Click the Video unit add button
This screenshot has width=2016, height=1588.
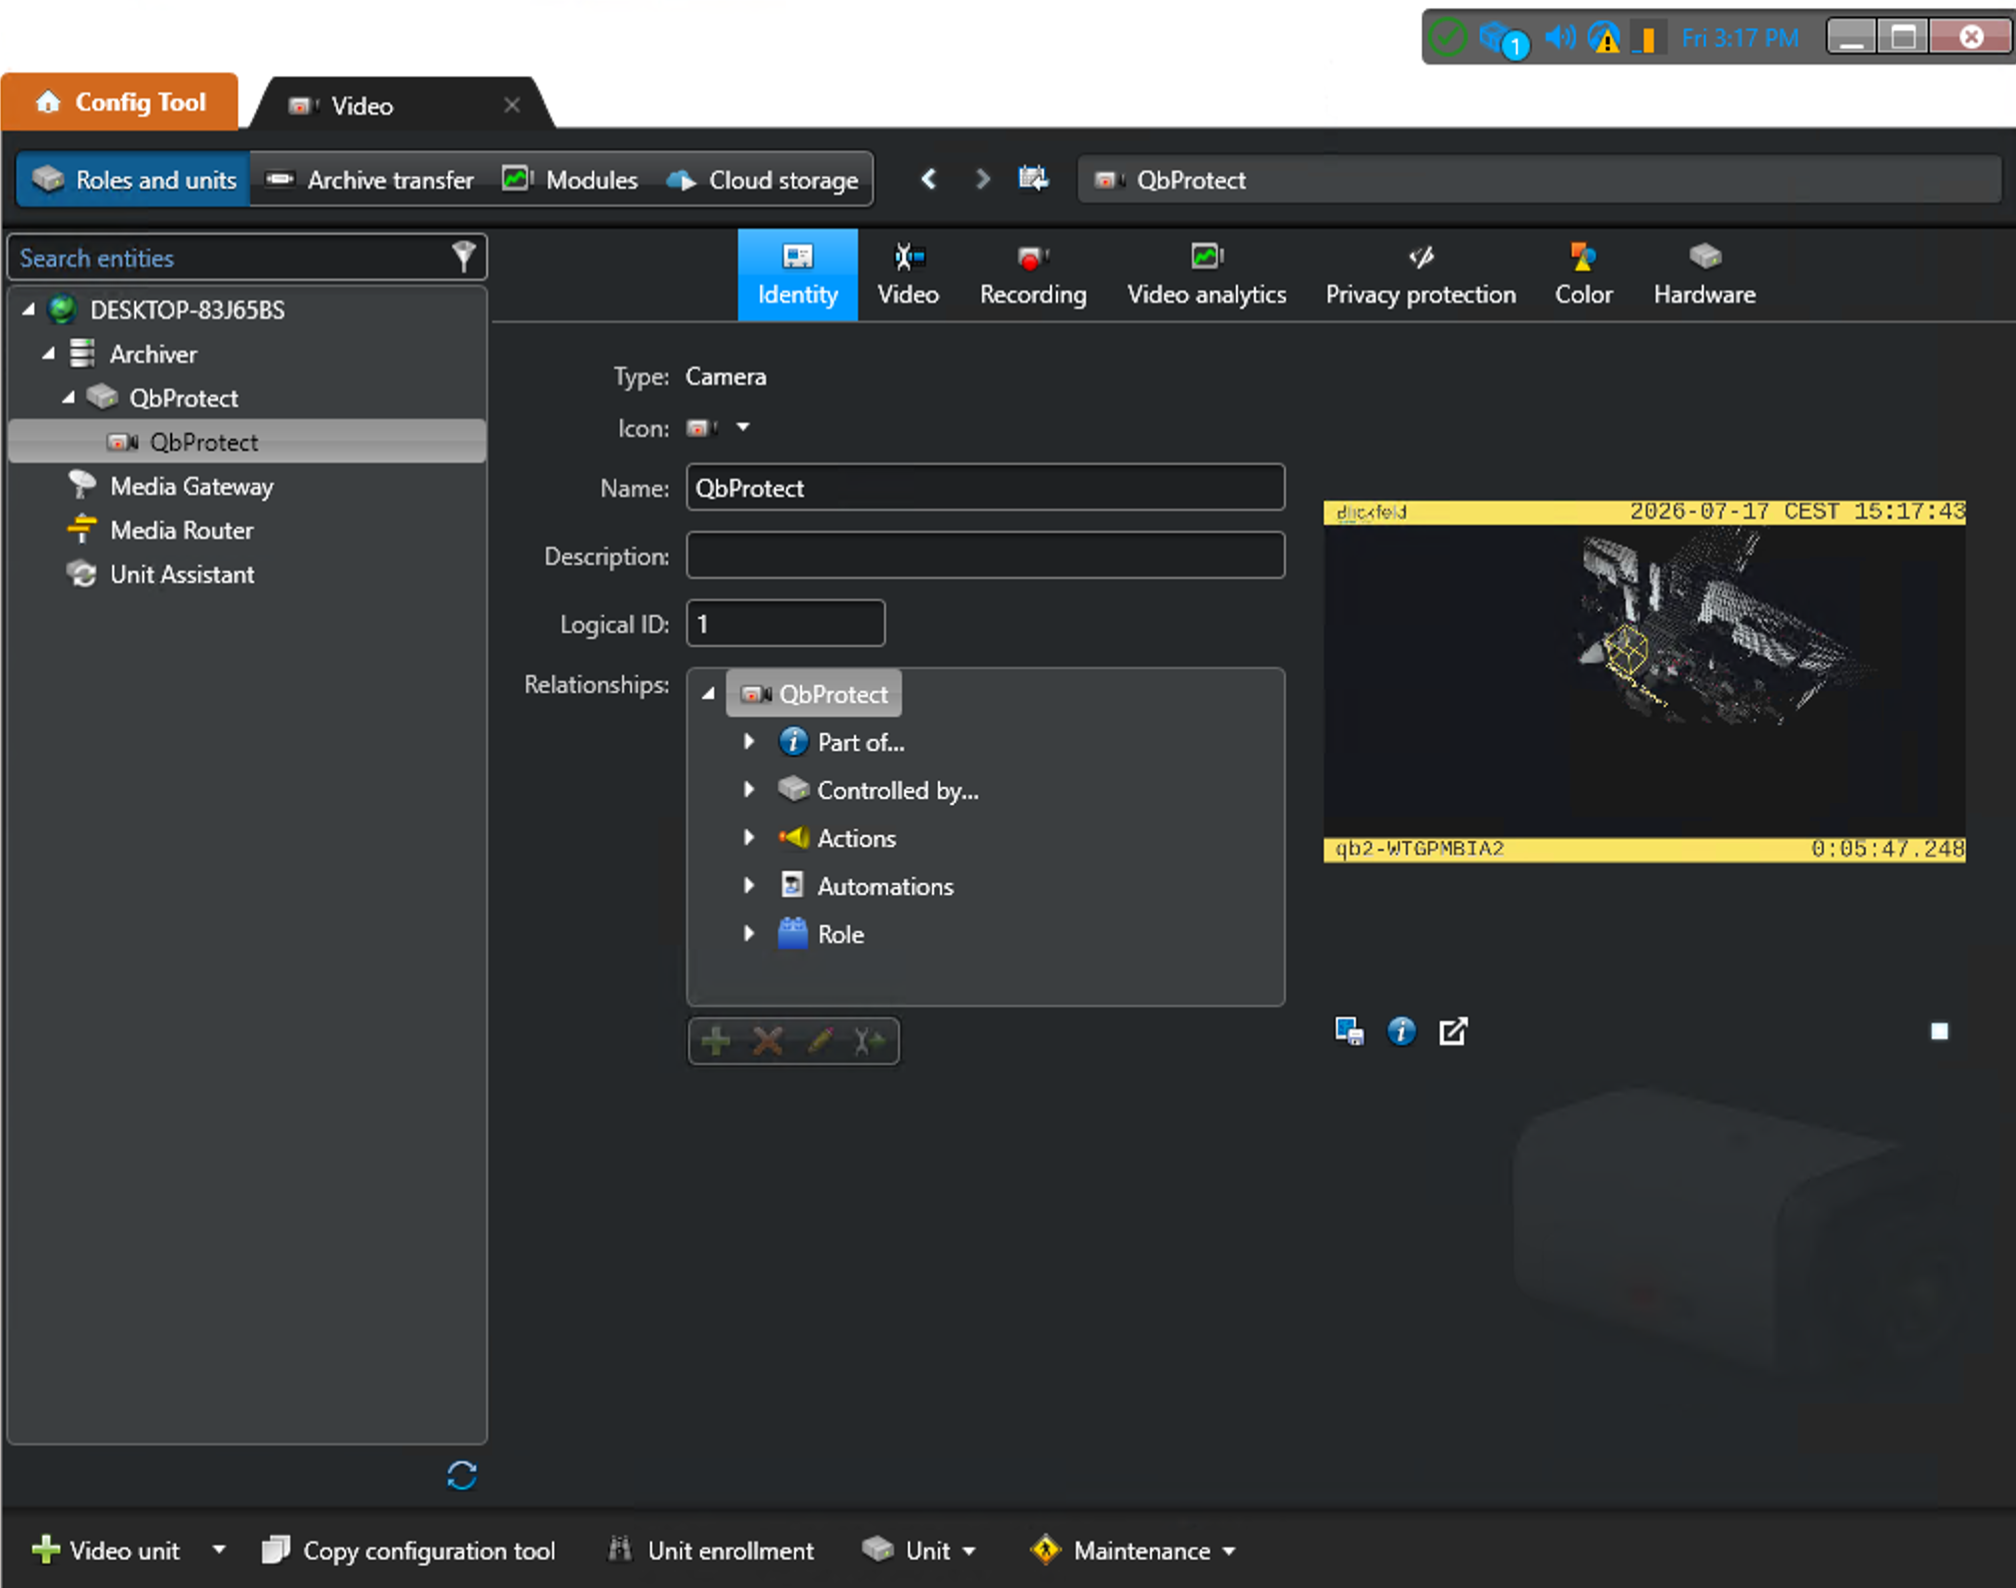tap(106, 1550)
